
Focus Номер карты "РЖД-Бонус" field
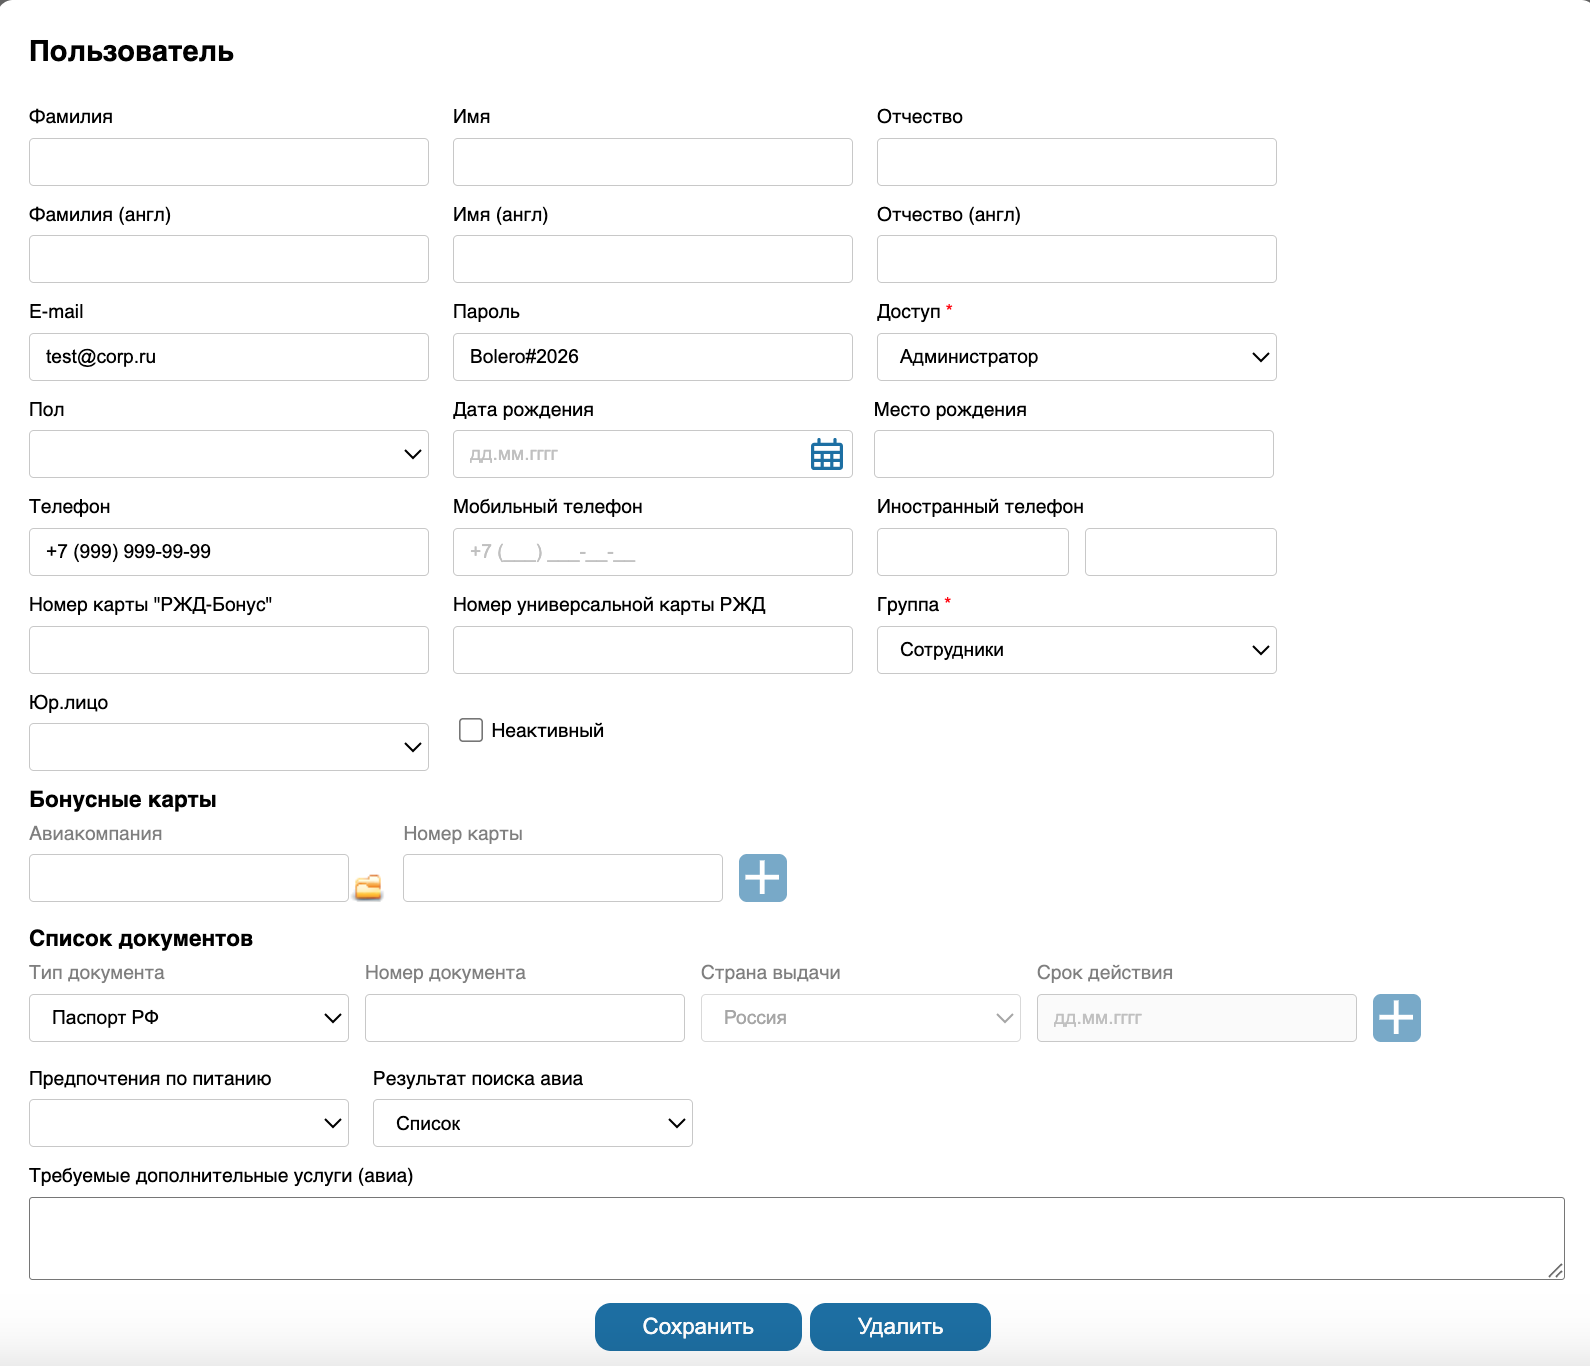[229, 650]
